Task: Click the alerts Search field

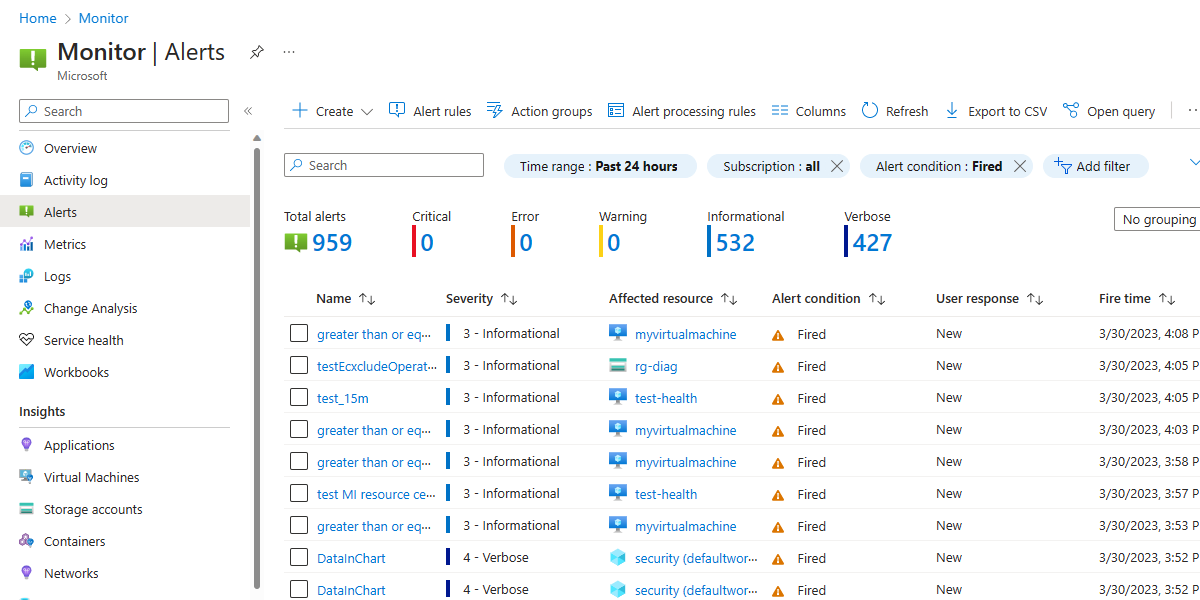Action: click(384, 165)
